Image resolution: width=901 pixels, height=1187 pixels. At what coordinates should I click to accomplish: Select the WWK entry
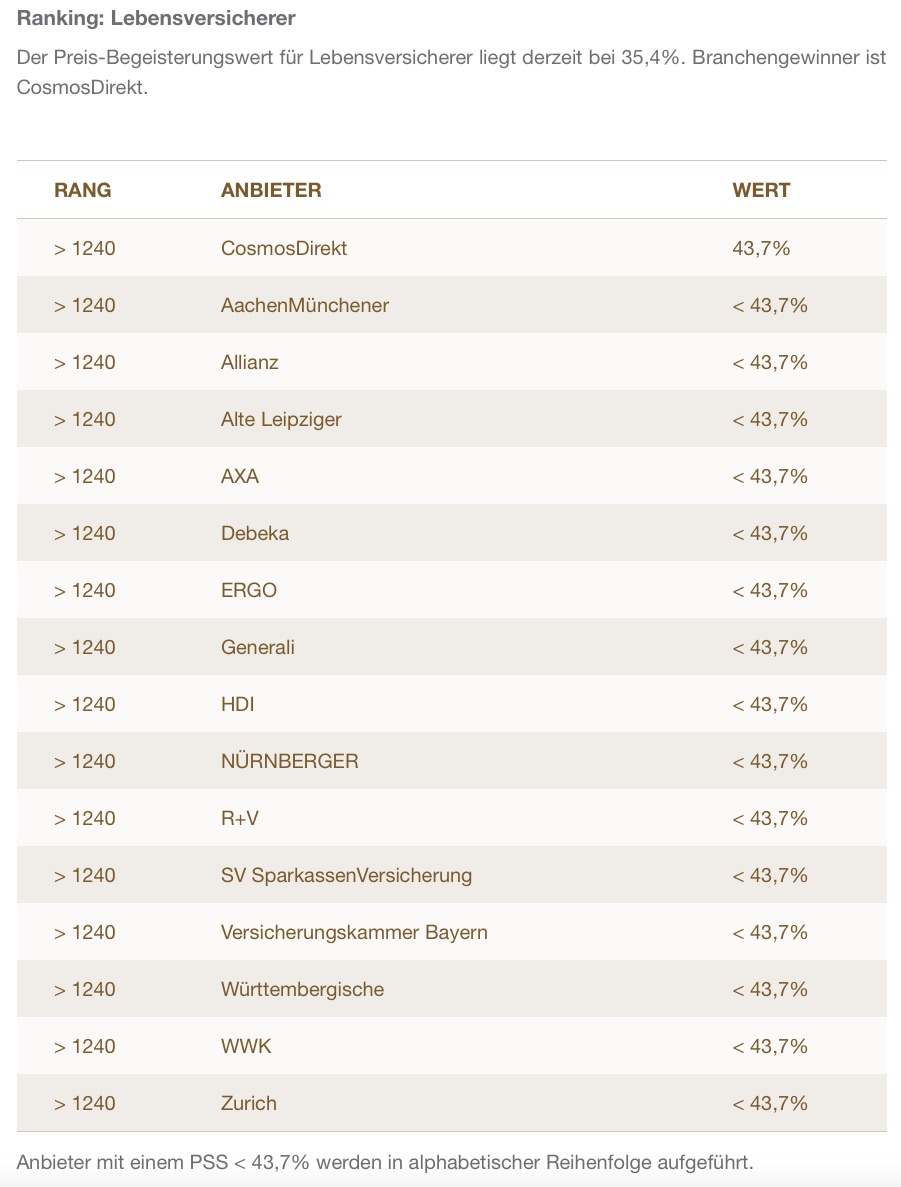246,1046
